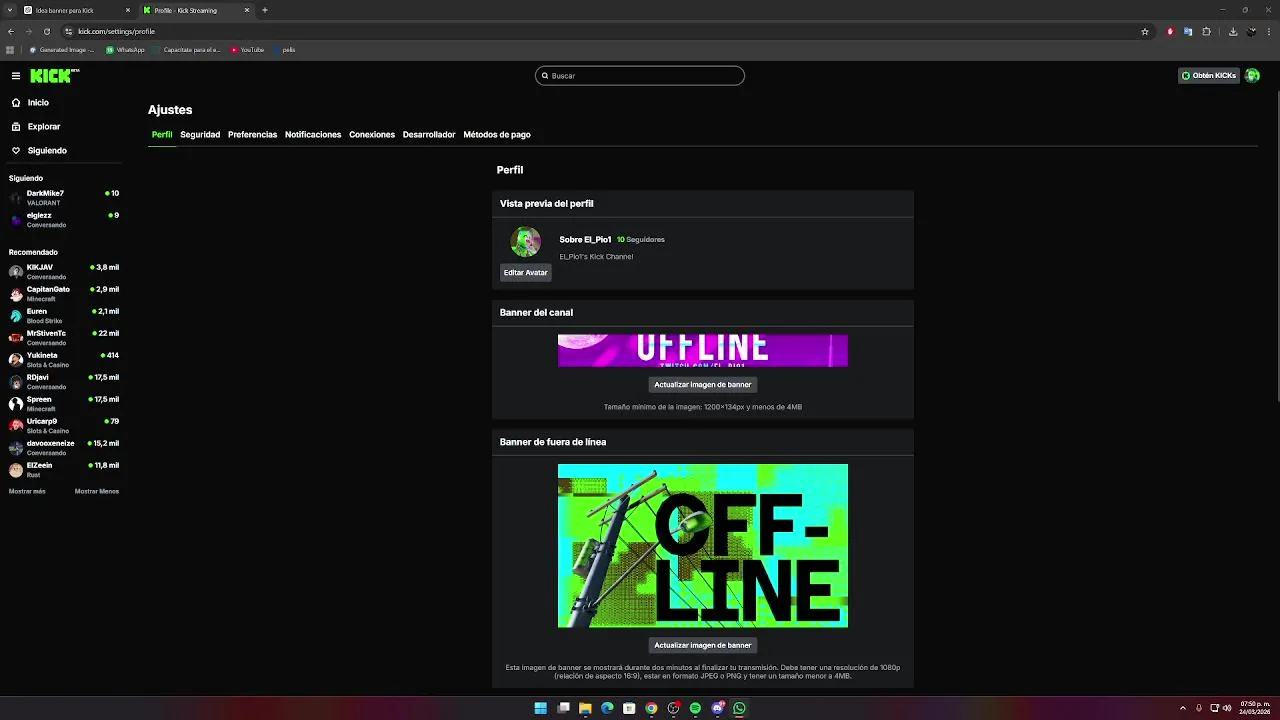This screenshot has width=1280, height=720.
Task: Open the Métodos de pago tab
Action: [x=497, y=135]
